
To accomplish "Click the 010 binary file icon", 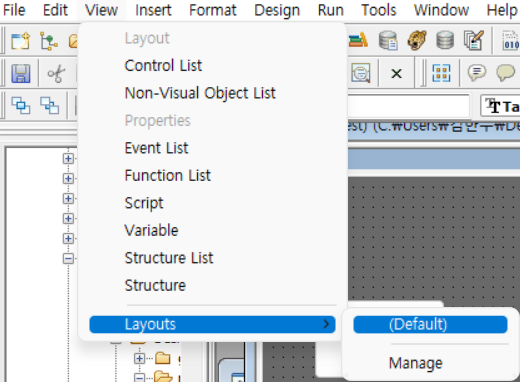I will point(511,41).
